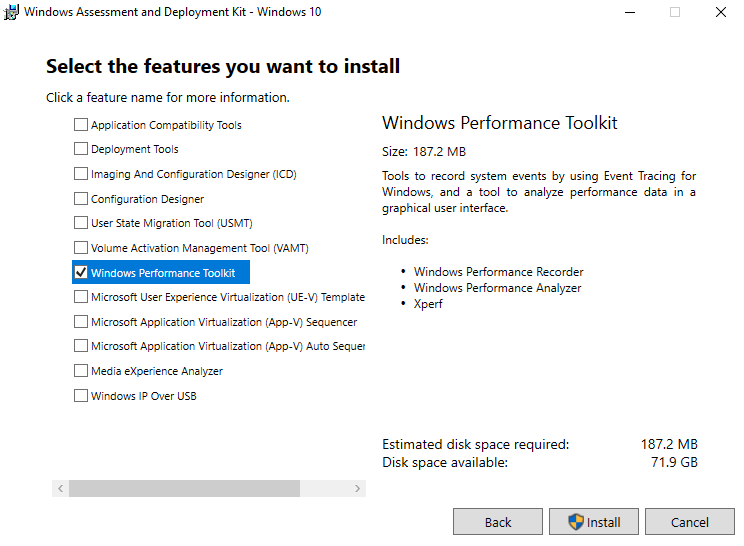Screen dimensions: 744x546
Task: Enable Volume Activation Management Tool checkbox
Action: [81, 248]
